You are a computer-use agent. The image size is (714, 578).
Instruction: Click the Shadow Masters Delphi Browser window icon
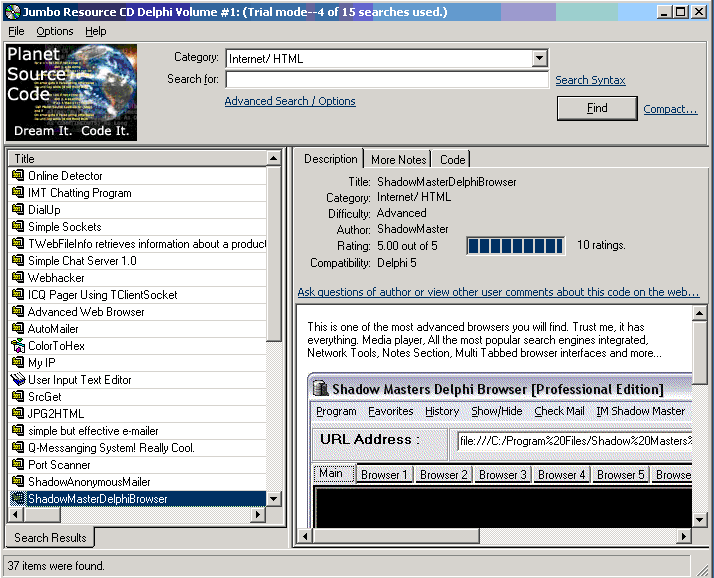321,389
